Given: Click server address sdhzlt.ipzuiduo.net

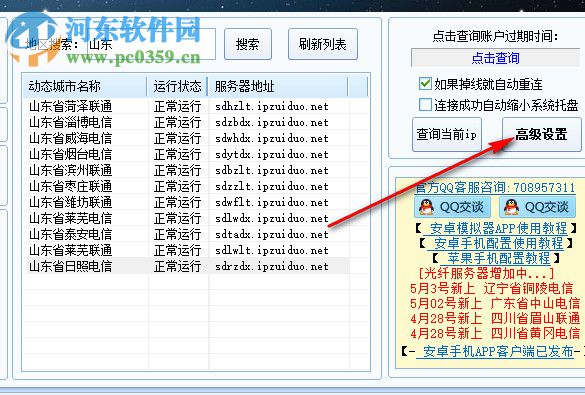Looking at the screenshot, I should pos(272,107).
